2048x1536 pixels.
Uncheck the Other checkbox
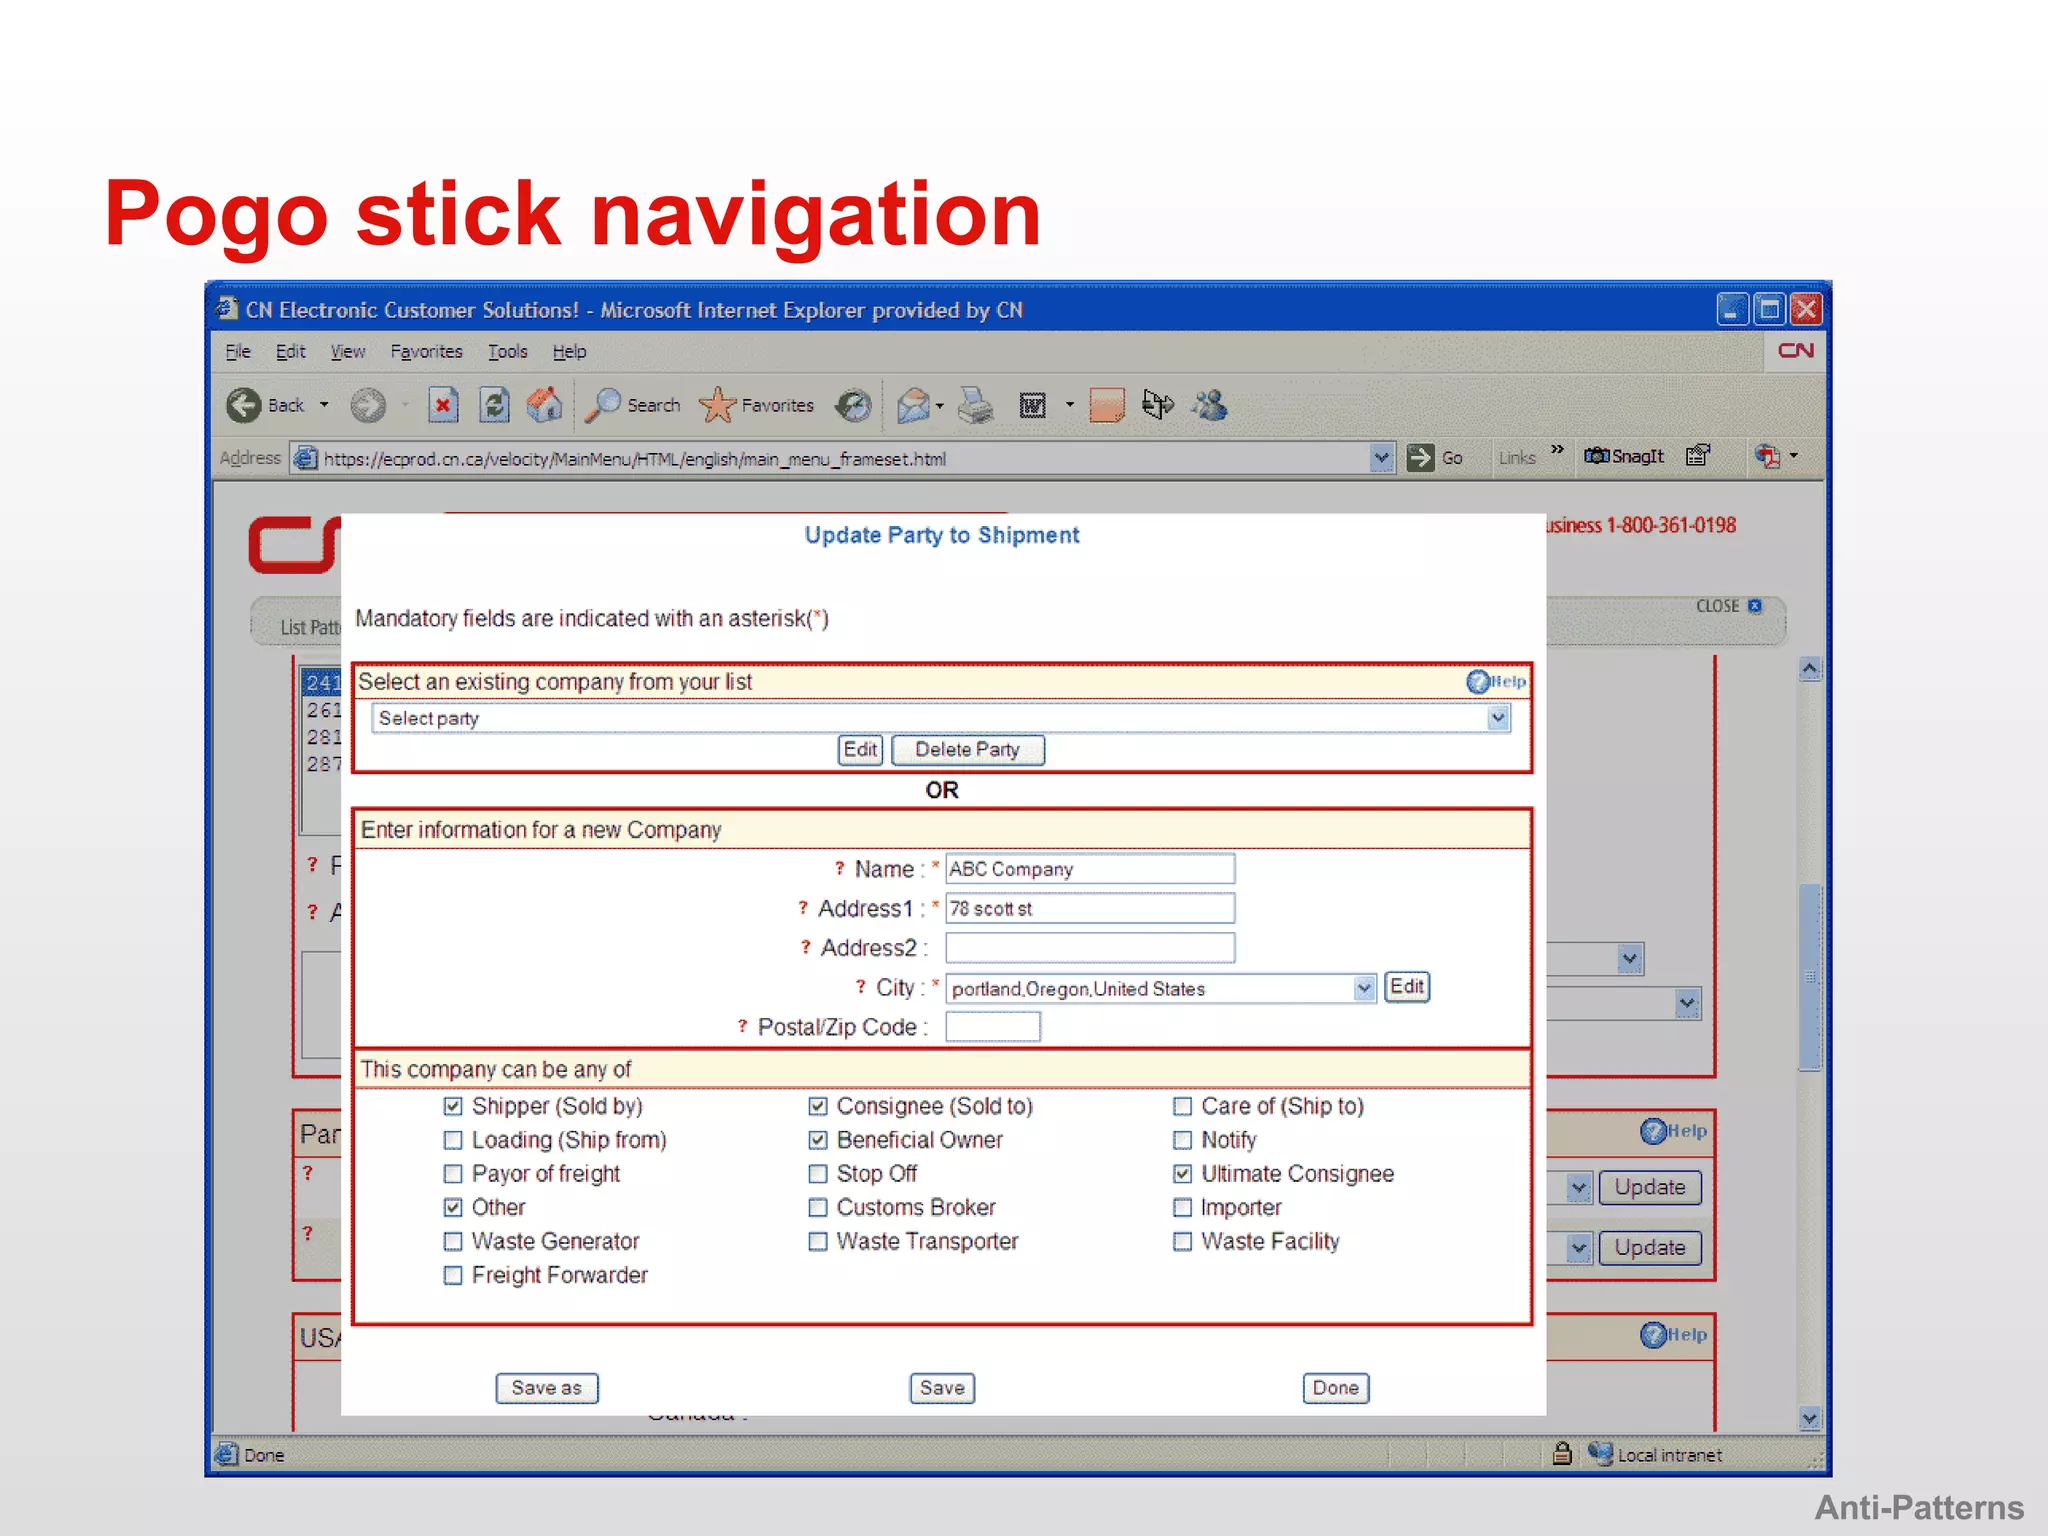tap(453, 1207)
